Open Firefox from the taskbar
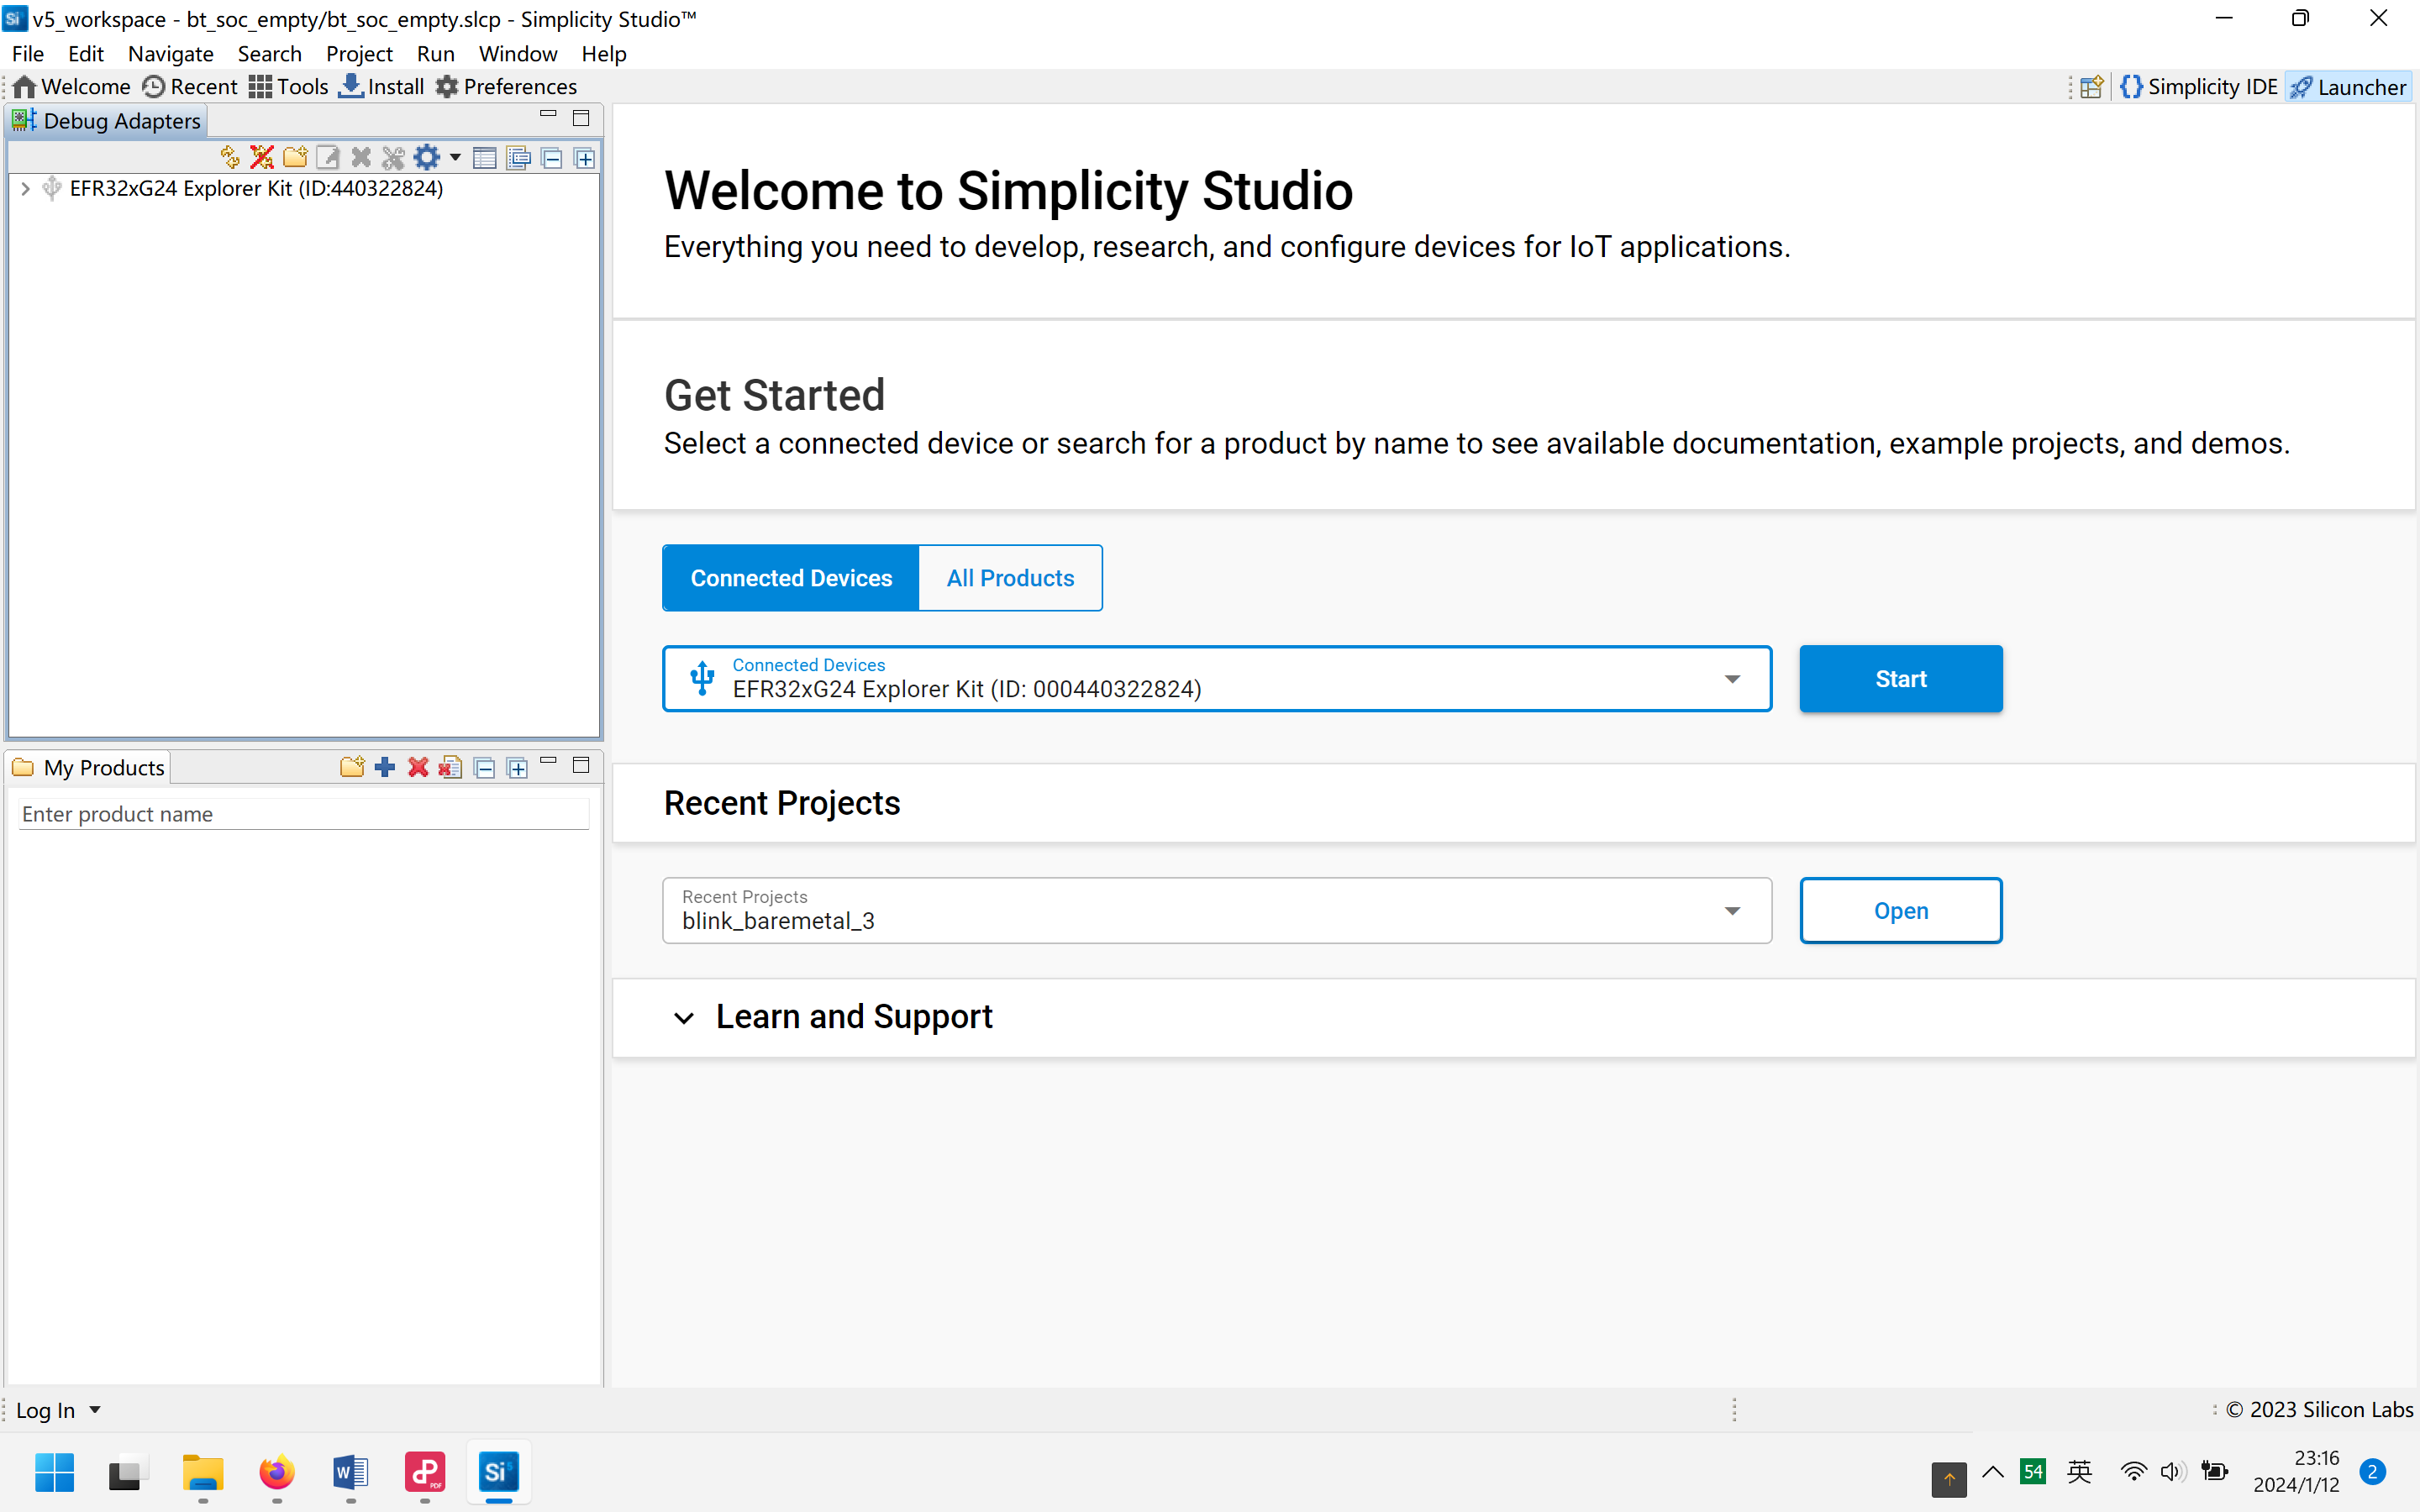The height and width of the screenshot is (1512, 2420). (277, 1472)
